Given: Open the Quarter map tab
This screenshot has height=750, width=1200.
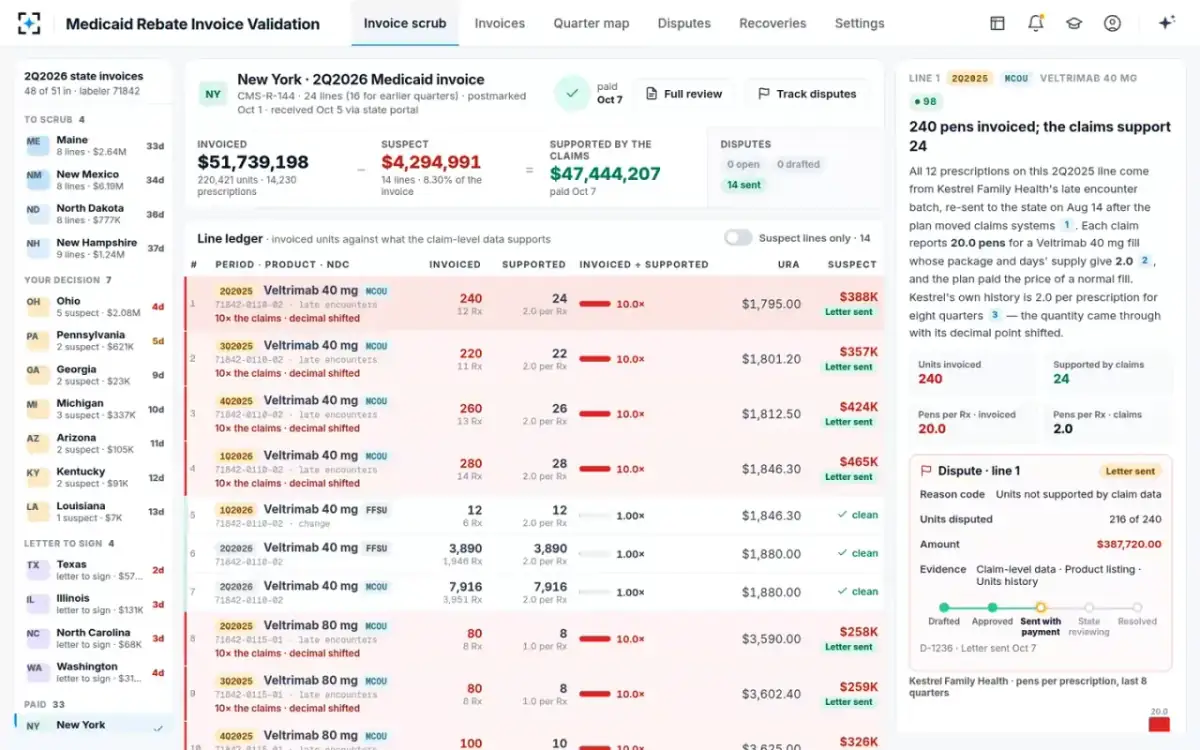Looking at the screenshot, I should coord(591,23).
